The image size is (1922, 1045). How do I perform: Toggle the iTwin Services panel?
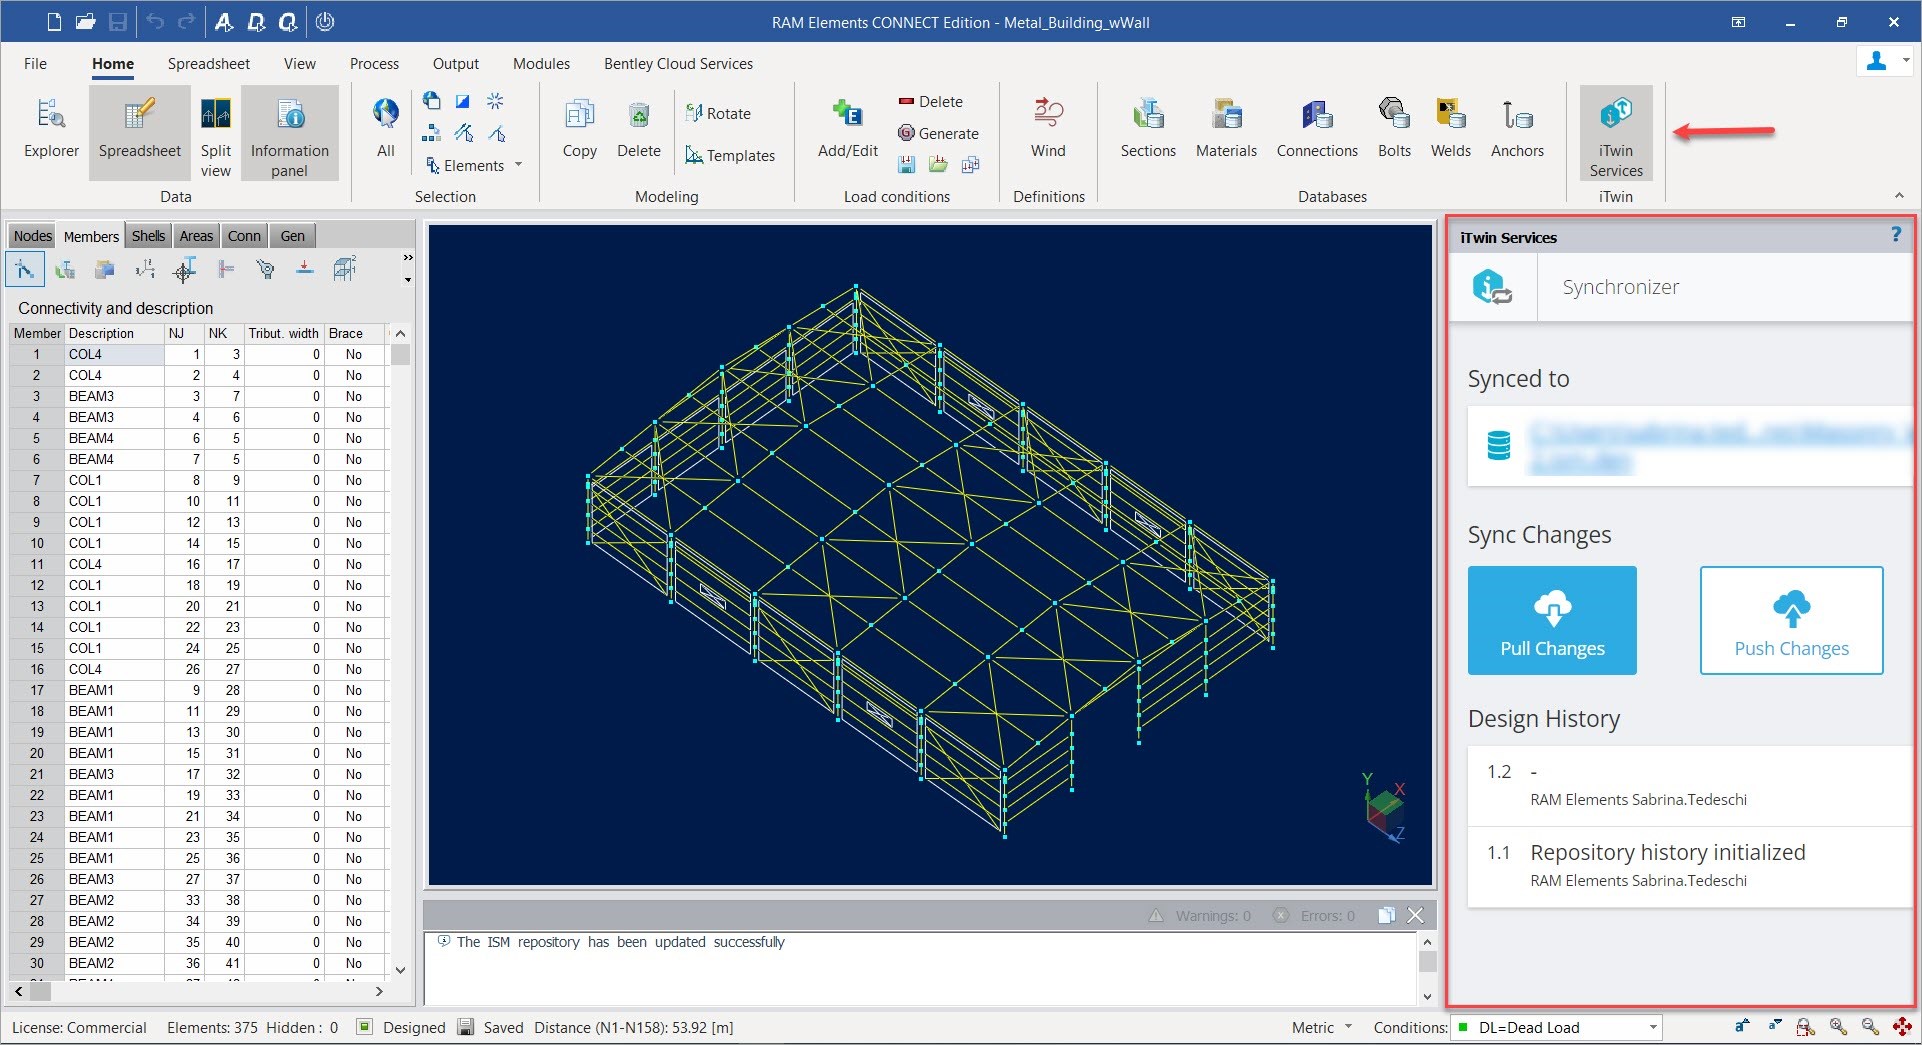pos(1616,133)
